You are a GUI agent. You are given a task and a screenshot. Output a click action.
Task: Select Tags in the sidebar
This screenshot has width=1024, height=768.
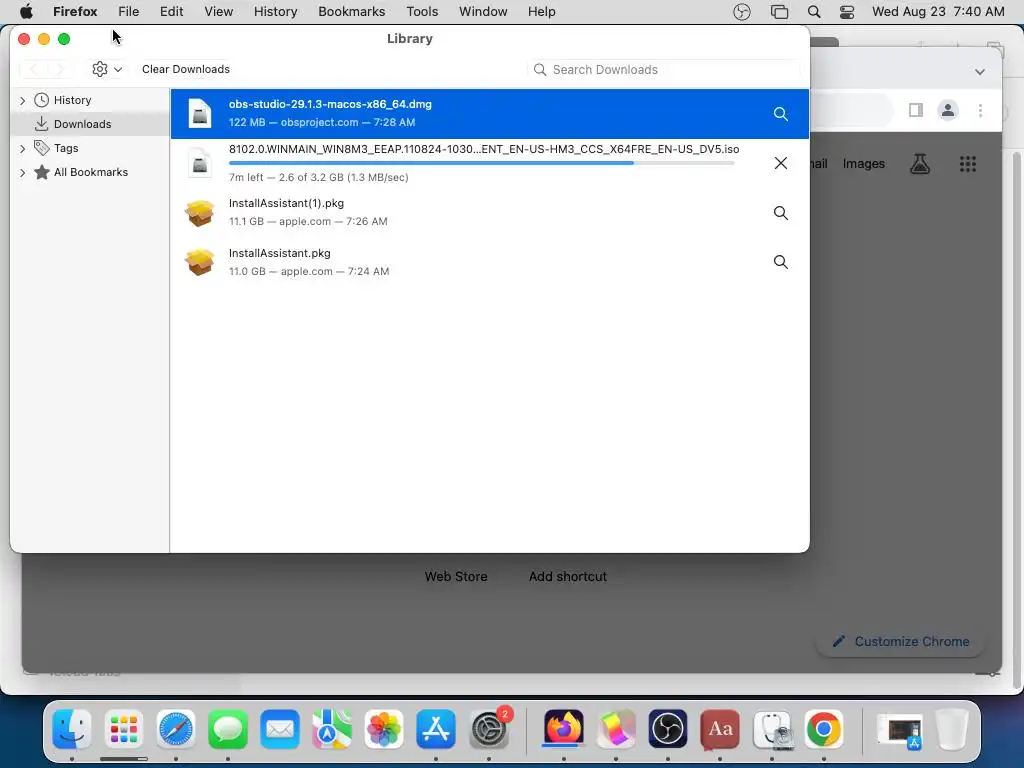pos(66,148)
